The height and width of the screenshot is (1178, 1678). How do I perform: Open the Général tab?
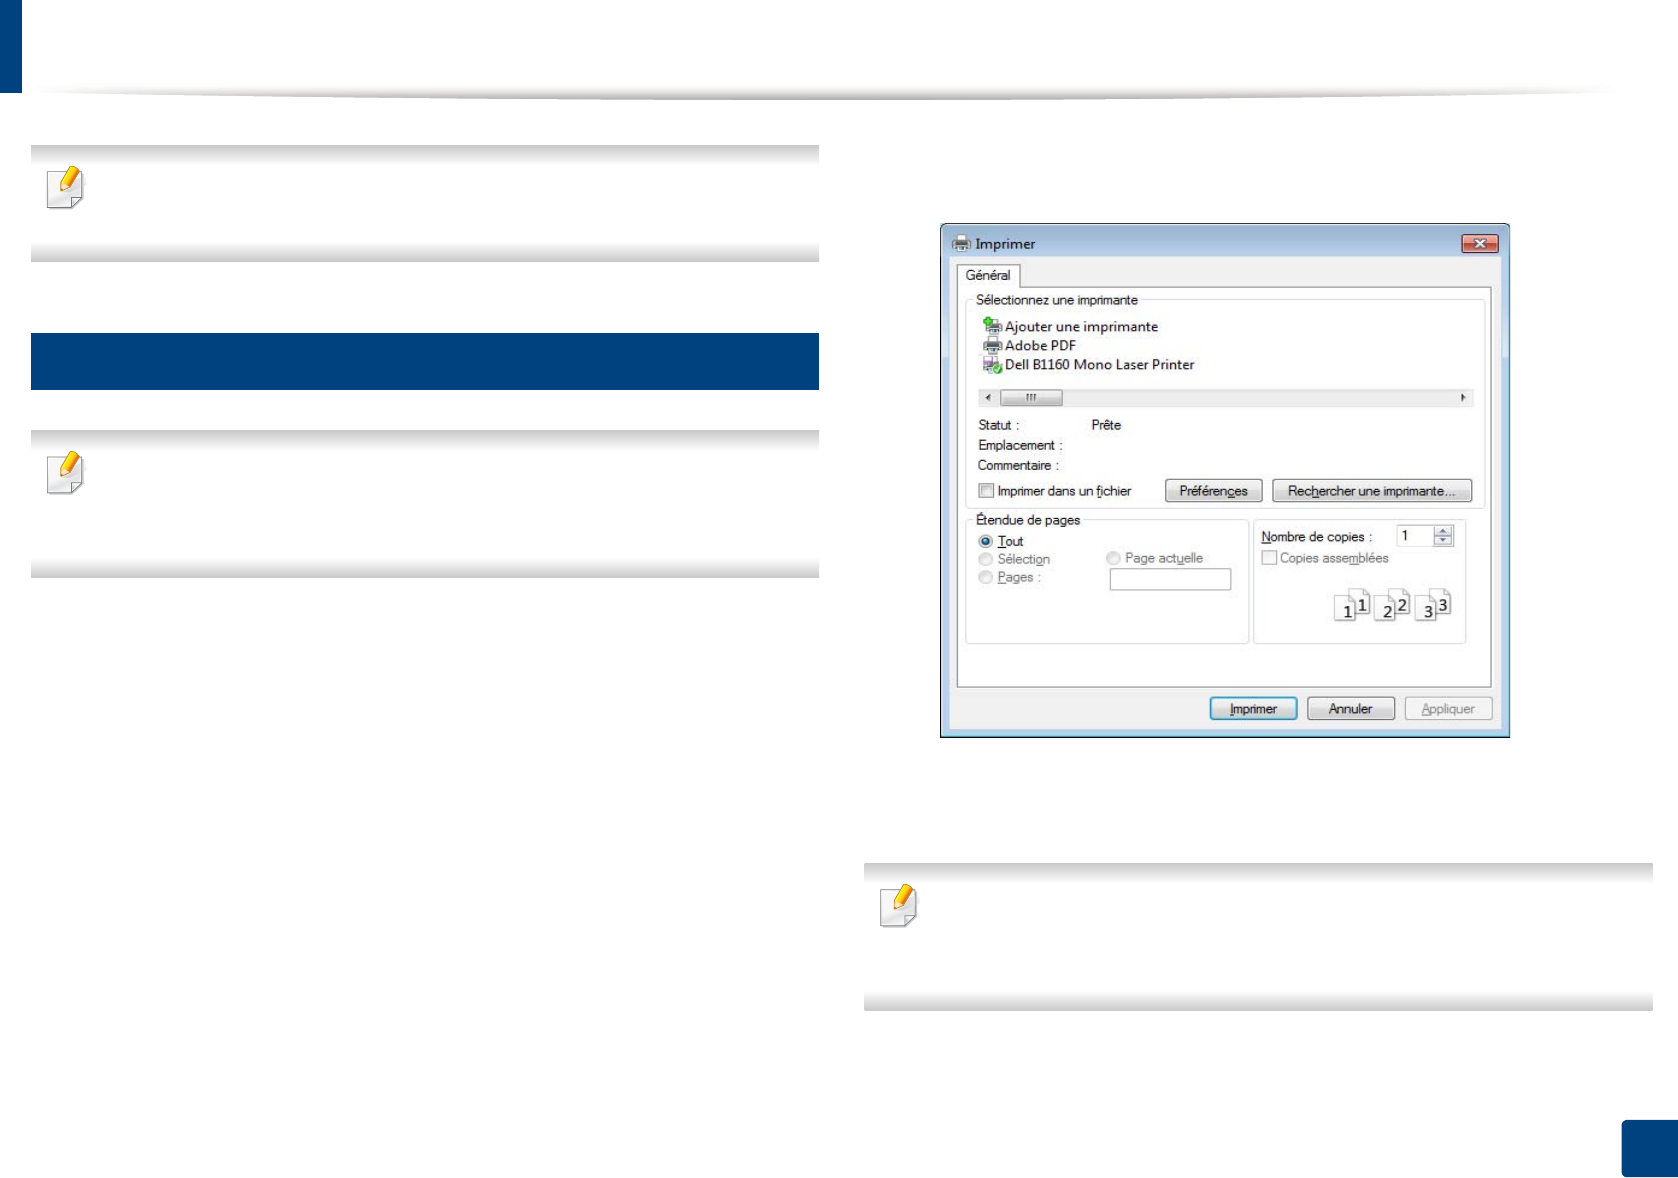coord(988,275)
